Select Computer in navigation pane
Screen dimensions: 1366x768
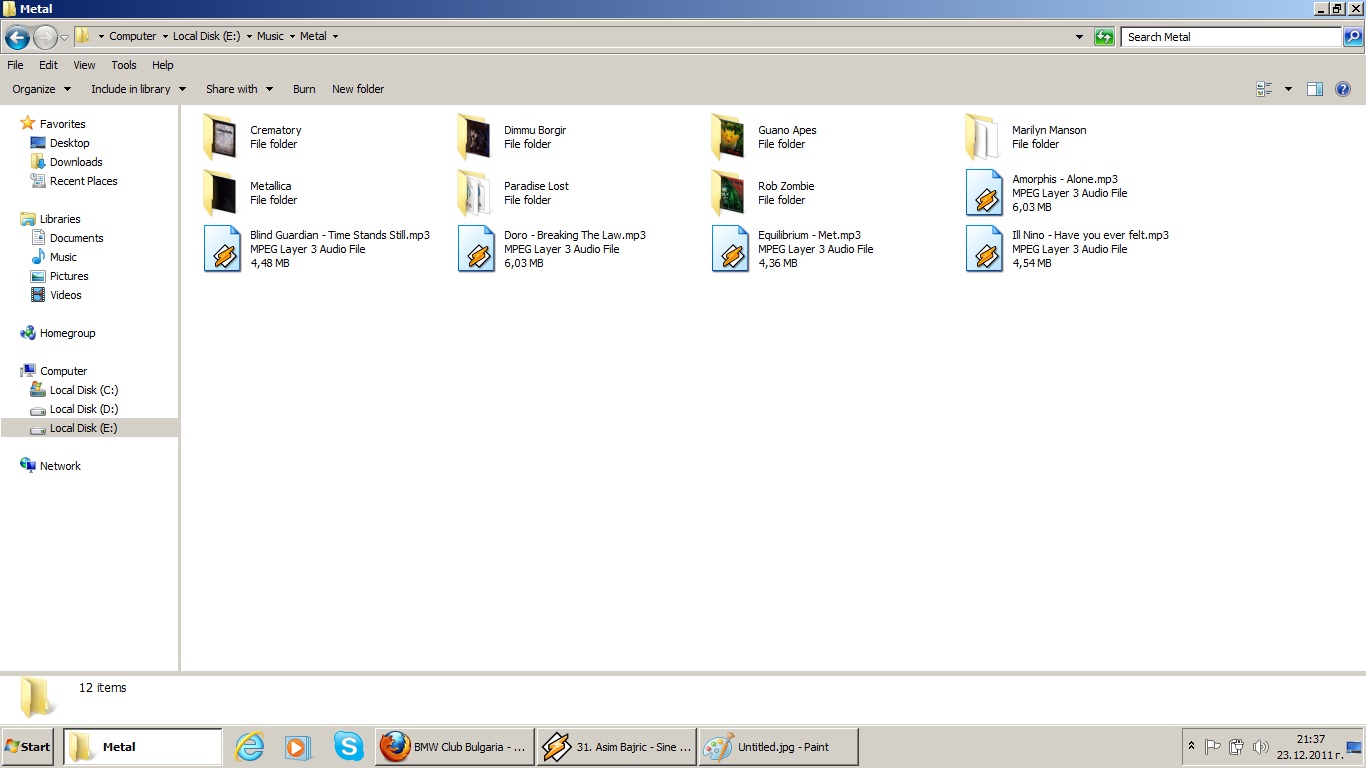click(63, 371)
